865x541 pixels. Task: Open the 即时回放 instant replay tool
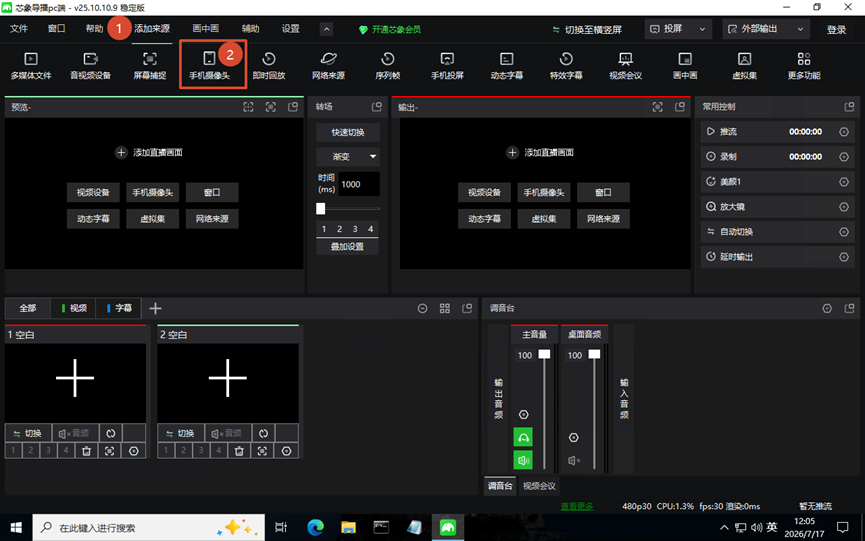(x=269, y=66)
